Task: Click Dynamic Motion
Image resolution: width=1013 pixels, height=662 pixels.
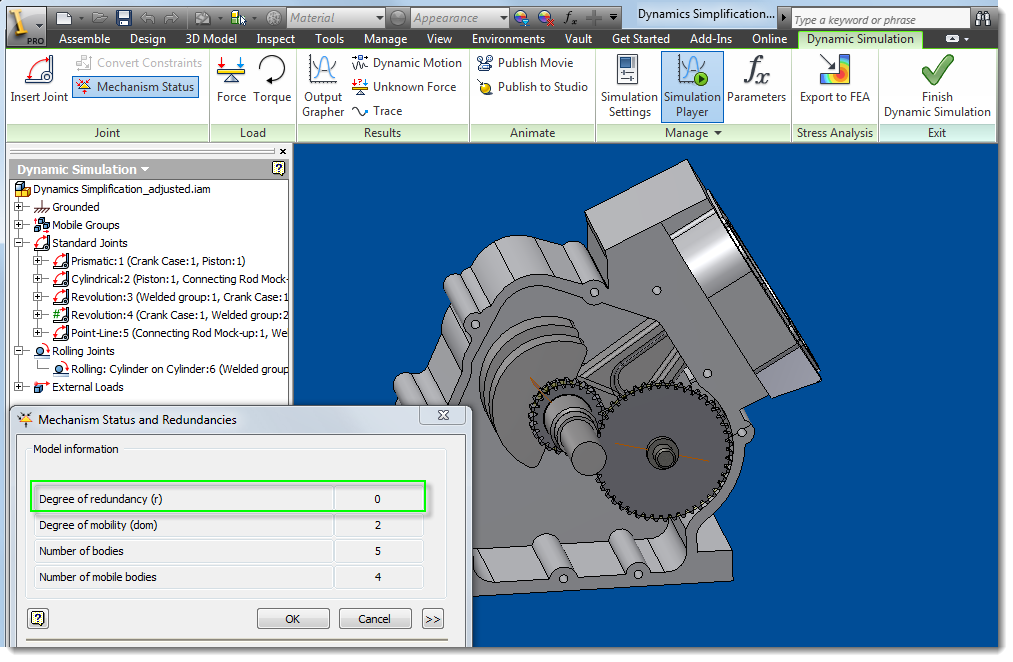Action: pos(407,63)
